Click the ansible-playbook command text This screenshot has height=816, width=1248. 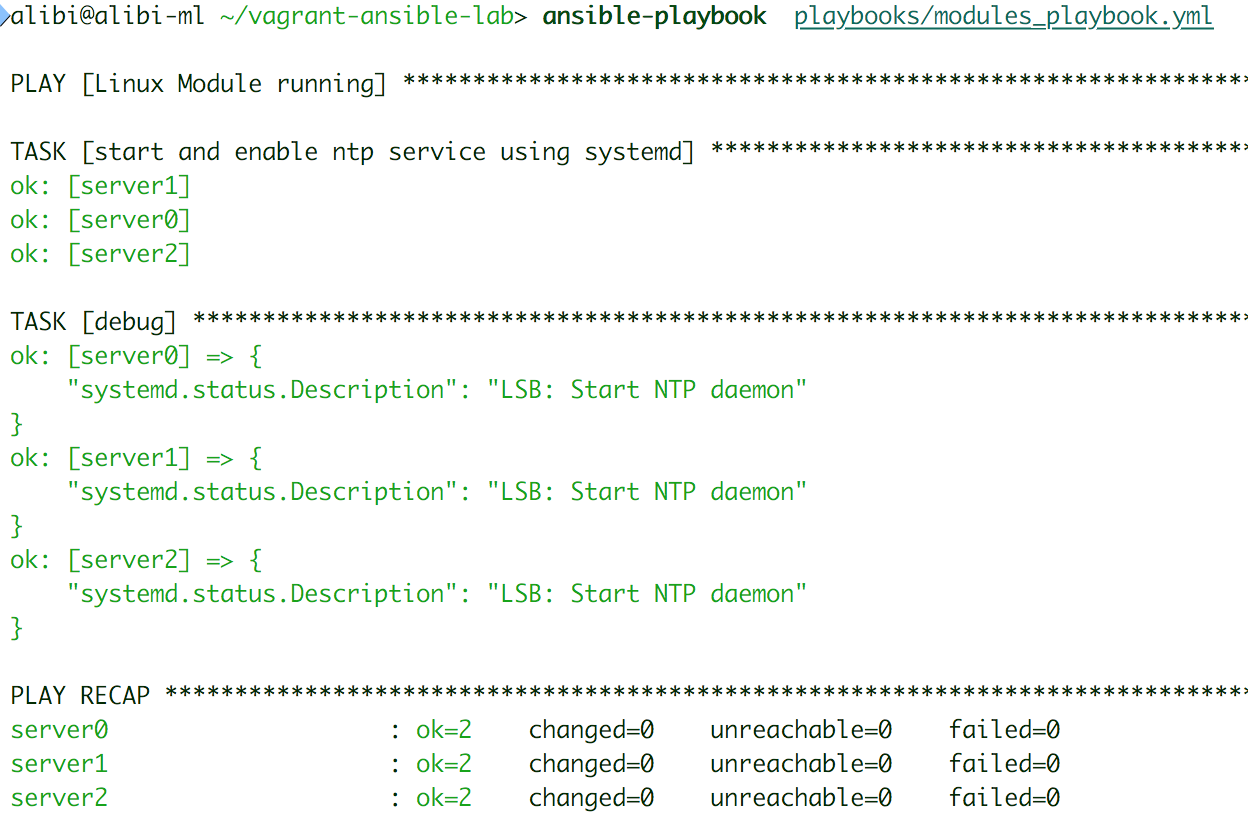click(x=655, y=17)
